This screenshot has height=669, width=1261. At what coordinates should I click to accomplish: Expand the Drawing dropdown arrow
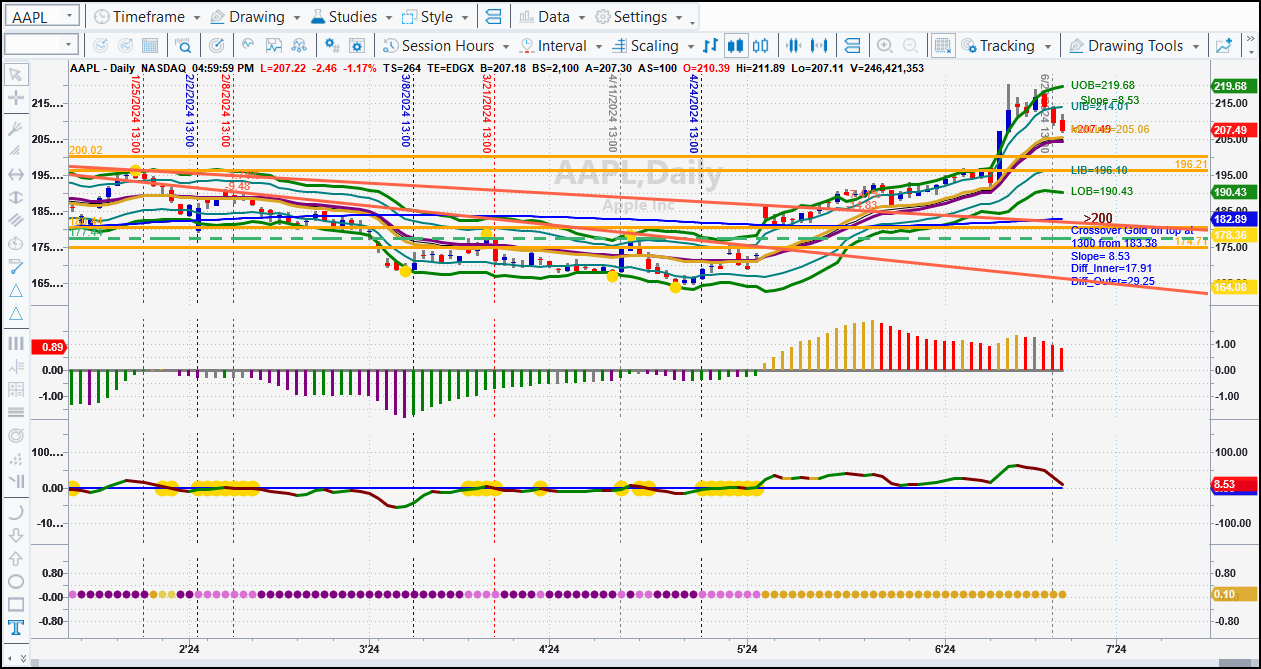(x=295, y=18)
